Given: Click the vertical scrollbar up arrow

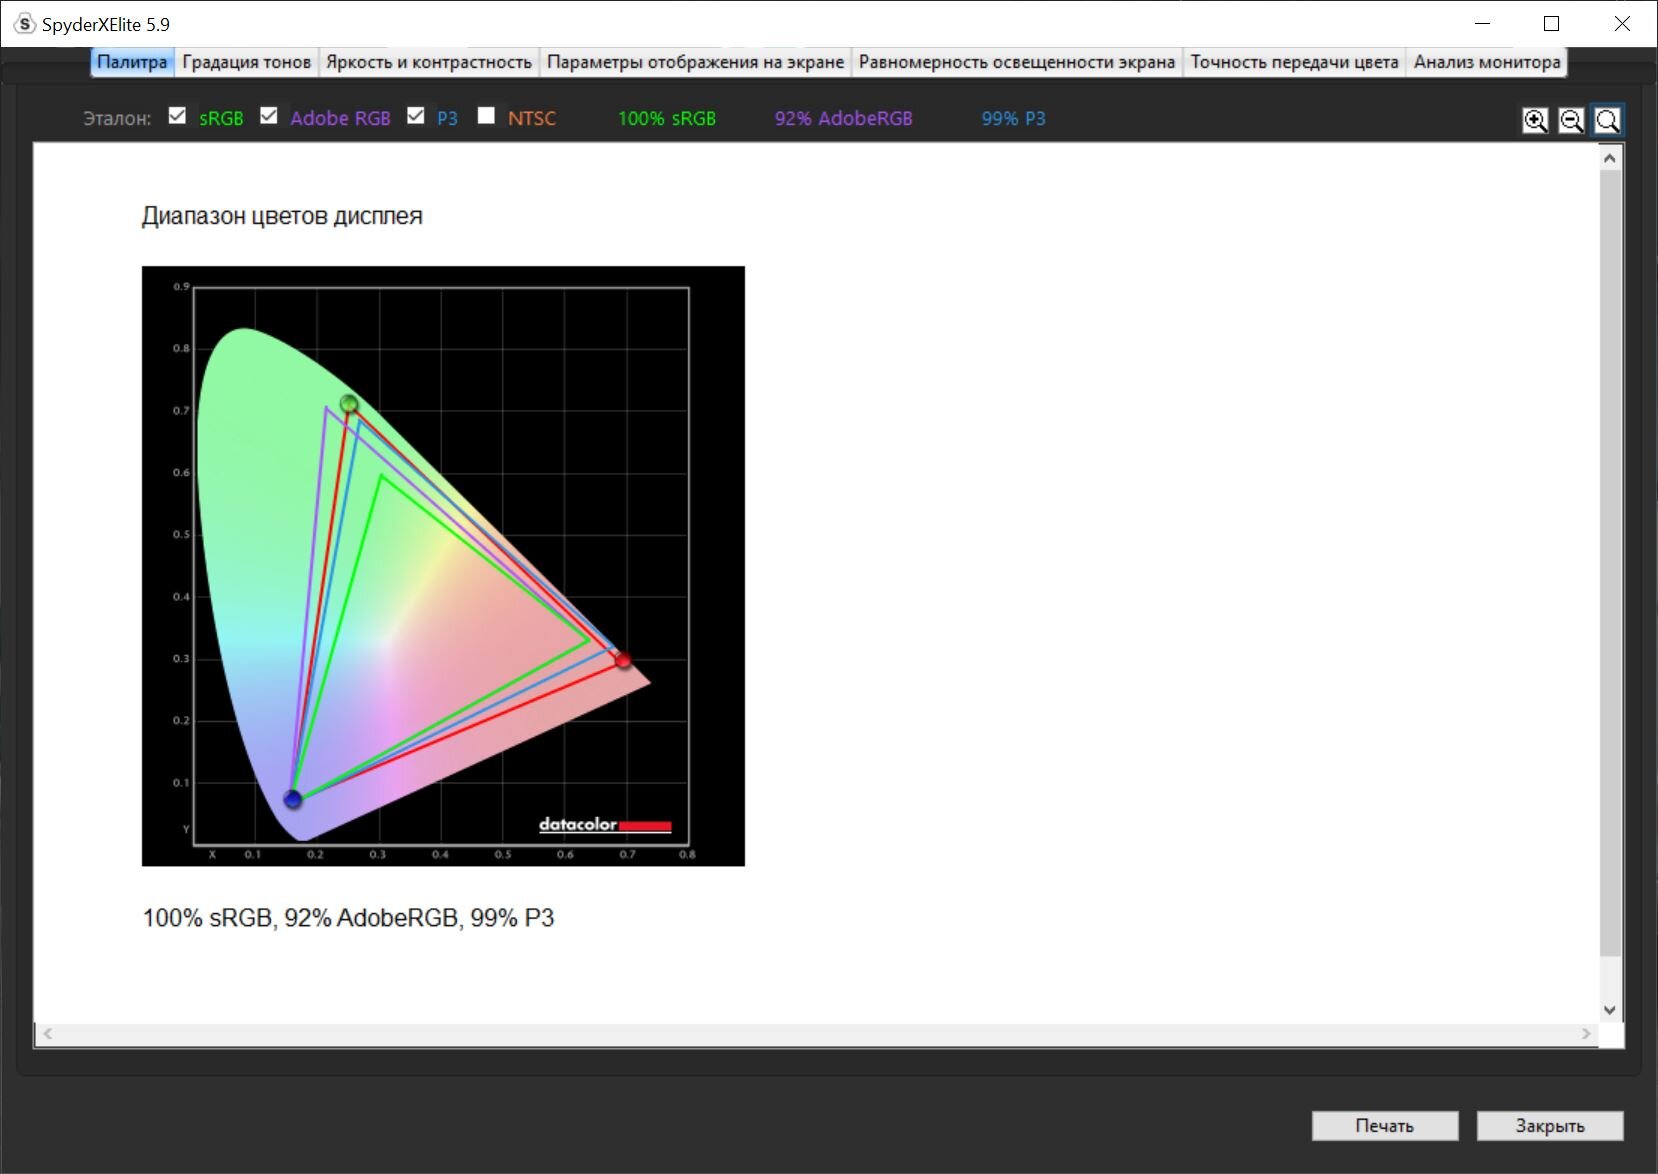Looking at the screenshot, I should coord(1609,158).
